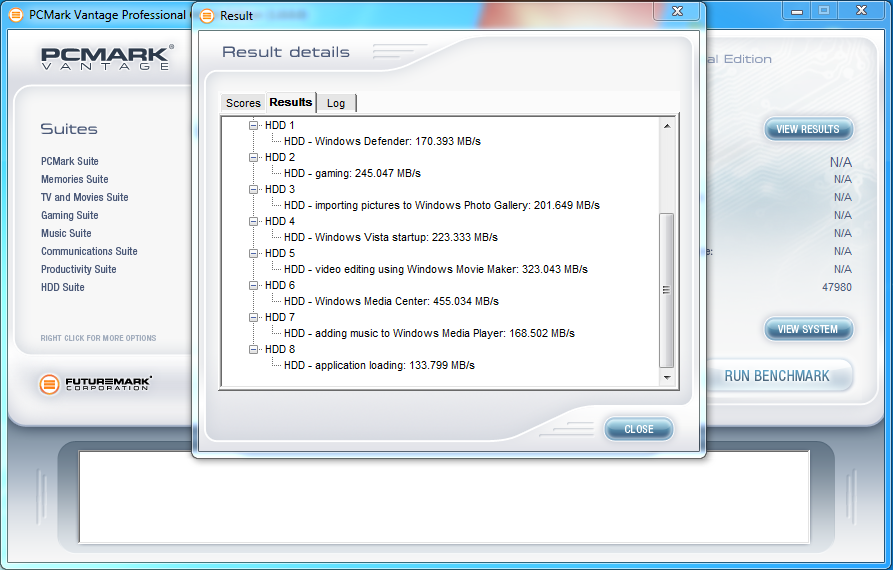Select HDD Suite in Suites list

point(63,287)
